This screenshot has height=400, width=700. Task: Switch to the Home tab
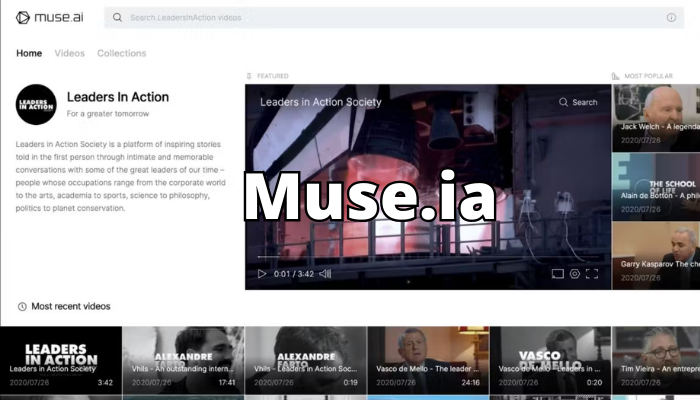point(29,53)
